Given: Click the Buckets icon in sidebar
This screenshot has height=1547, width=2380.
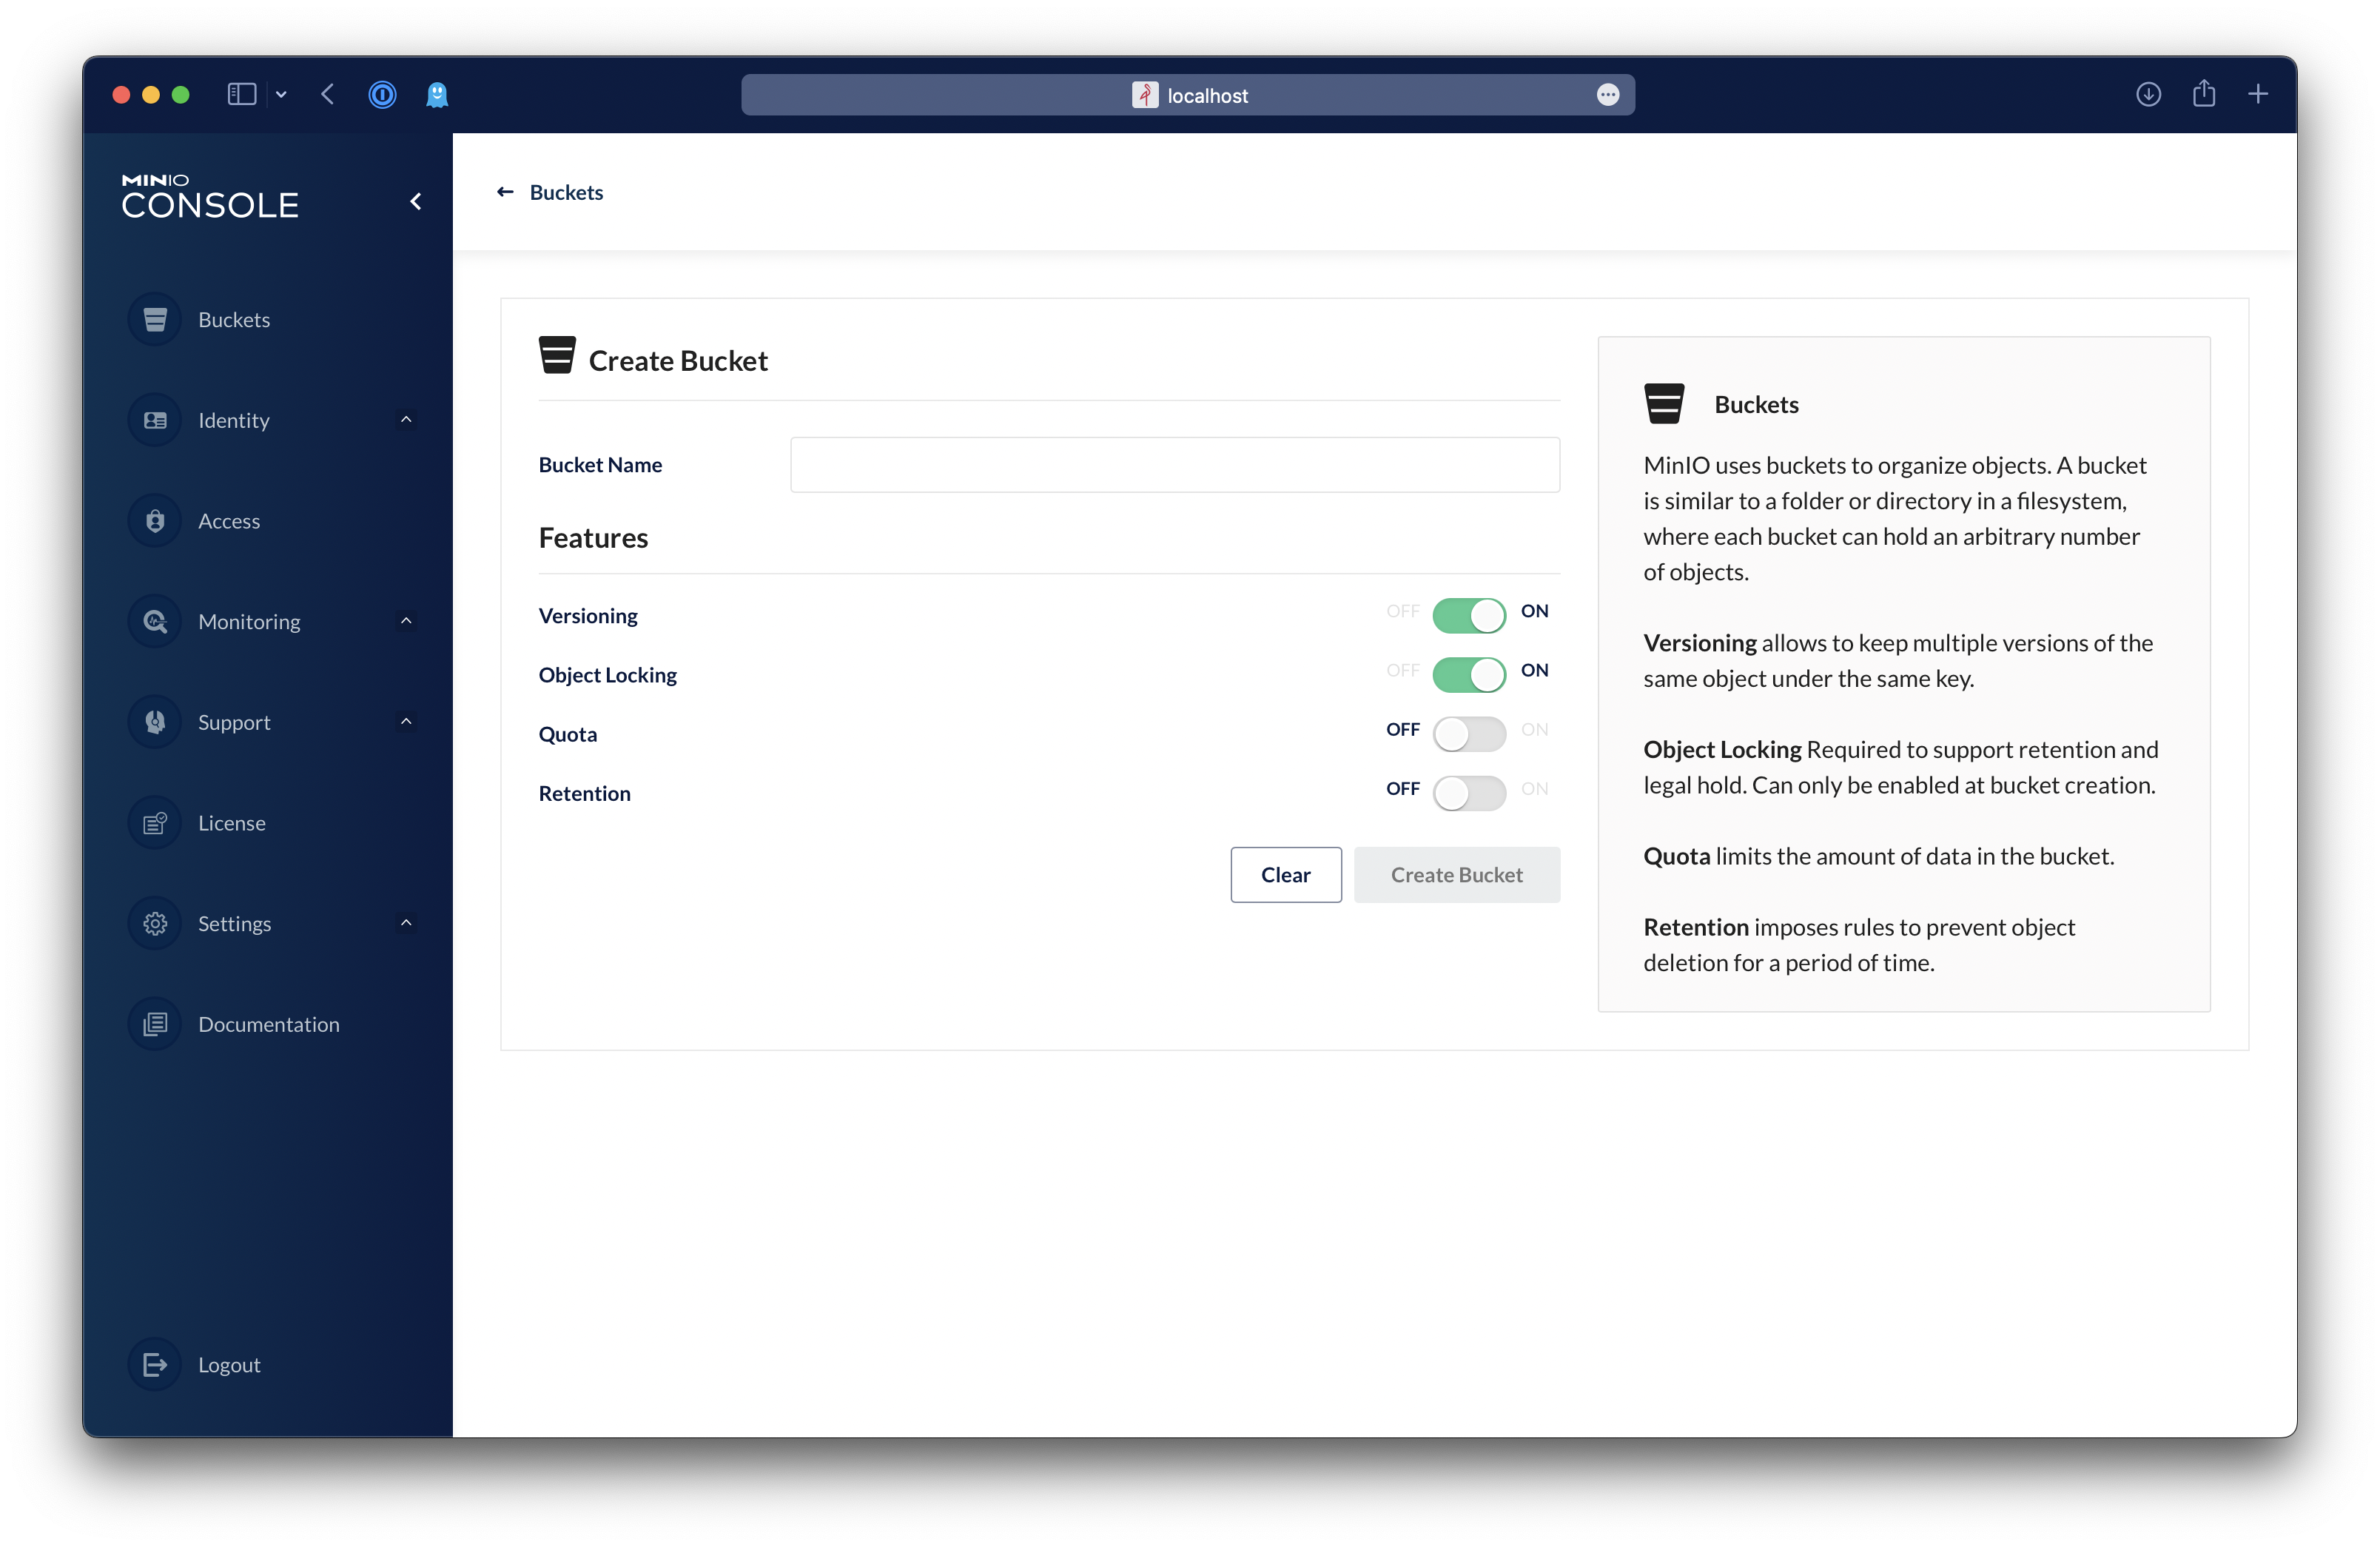Looking at the screenshot, I should pos(155,320).
